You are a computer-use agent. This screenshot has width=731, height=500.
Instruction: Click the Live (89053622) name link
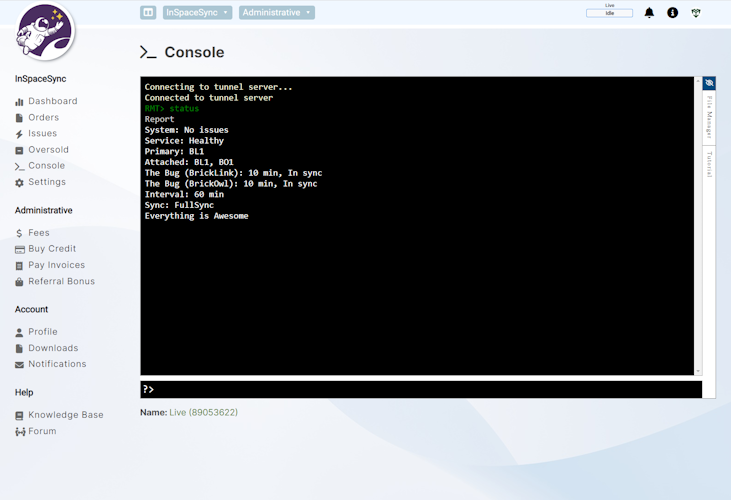click(x=203, y=412)
